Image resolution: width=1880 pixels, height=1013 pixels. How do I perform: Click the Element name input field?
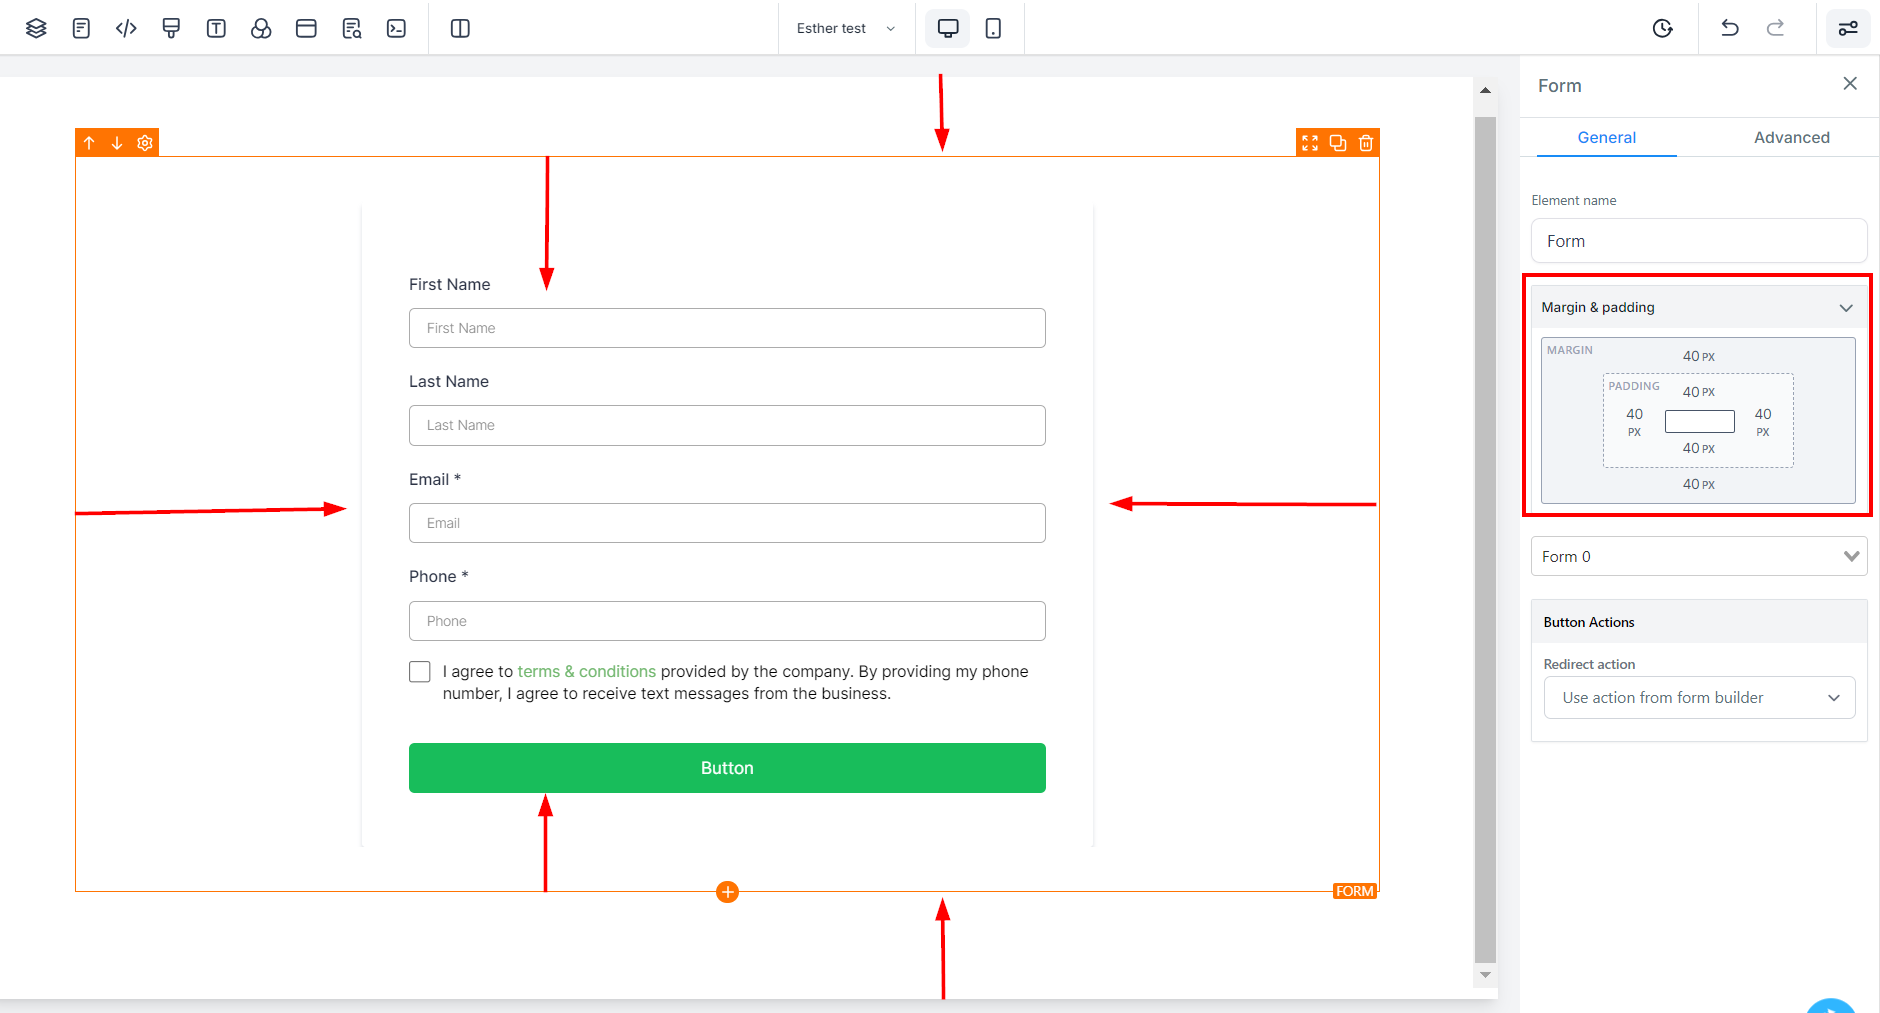1699,241
